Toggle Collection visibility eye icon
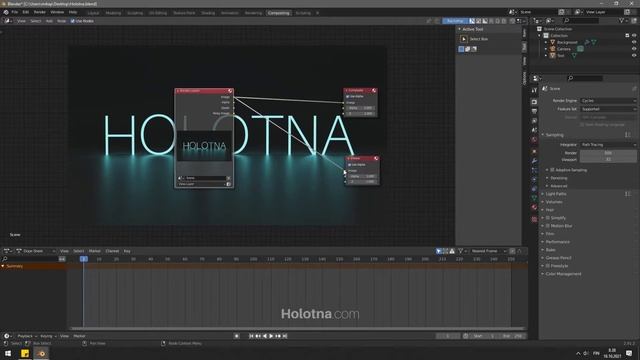 [634, 36]
